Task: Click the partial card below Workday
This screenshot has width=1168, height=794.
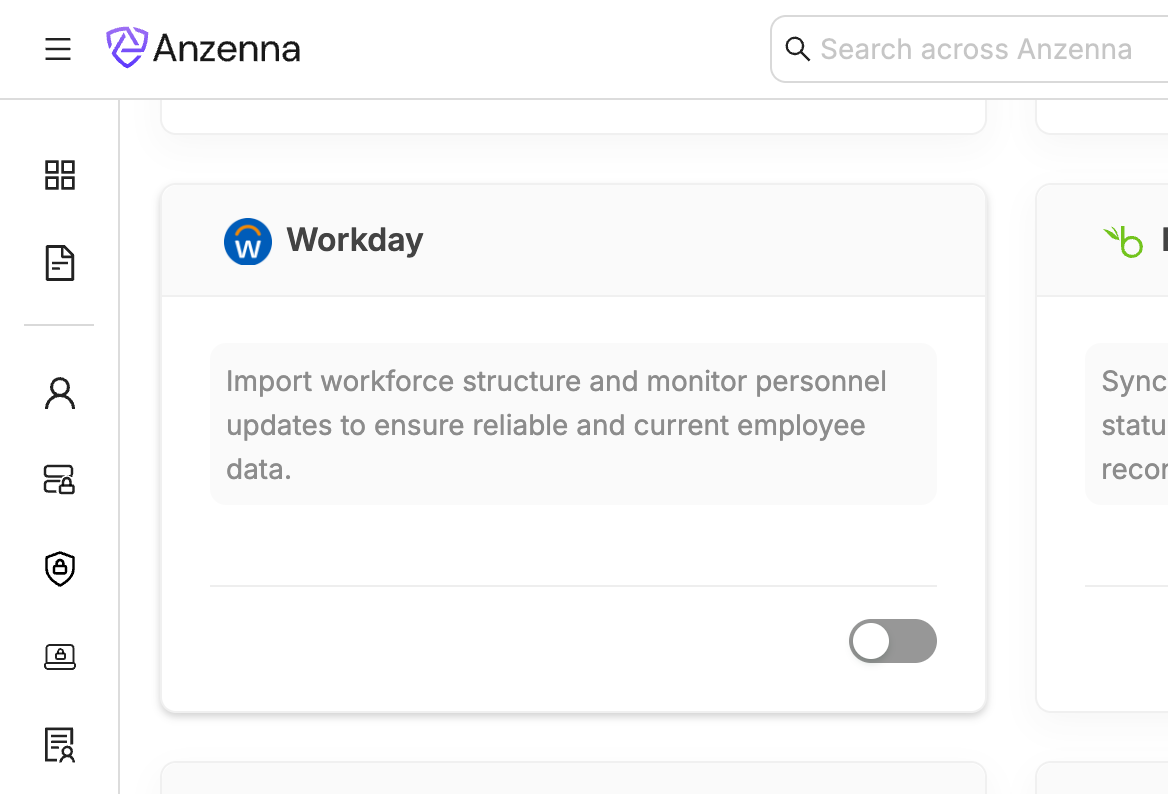Action: 573,778
